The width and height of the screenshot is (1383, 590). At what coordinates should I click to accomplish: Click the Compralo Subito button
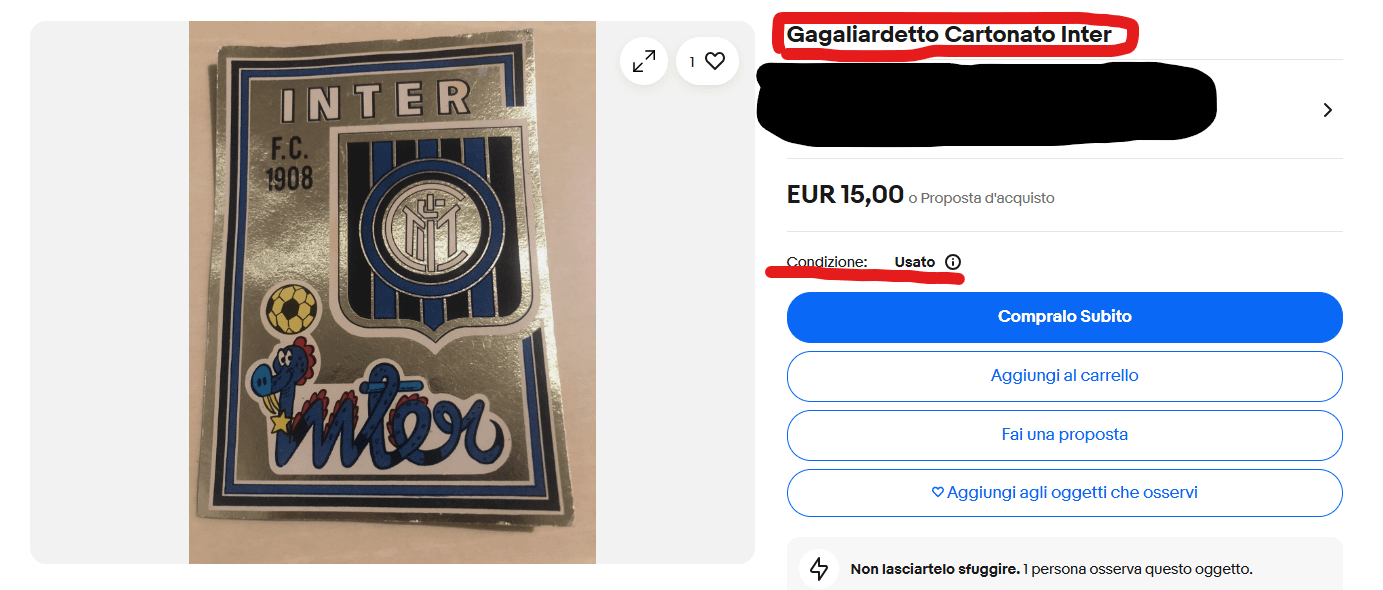pyautogui.click(x=1065, y=317)
